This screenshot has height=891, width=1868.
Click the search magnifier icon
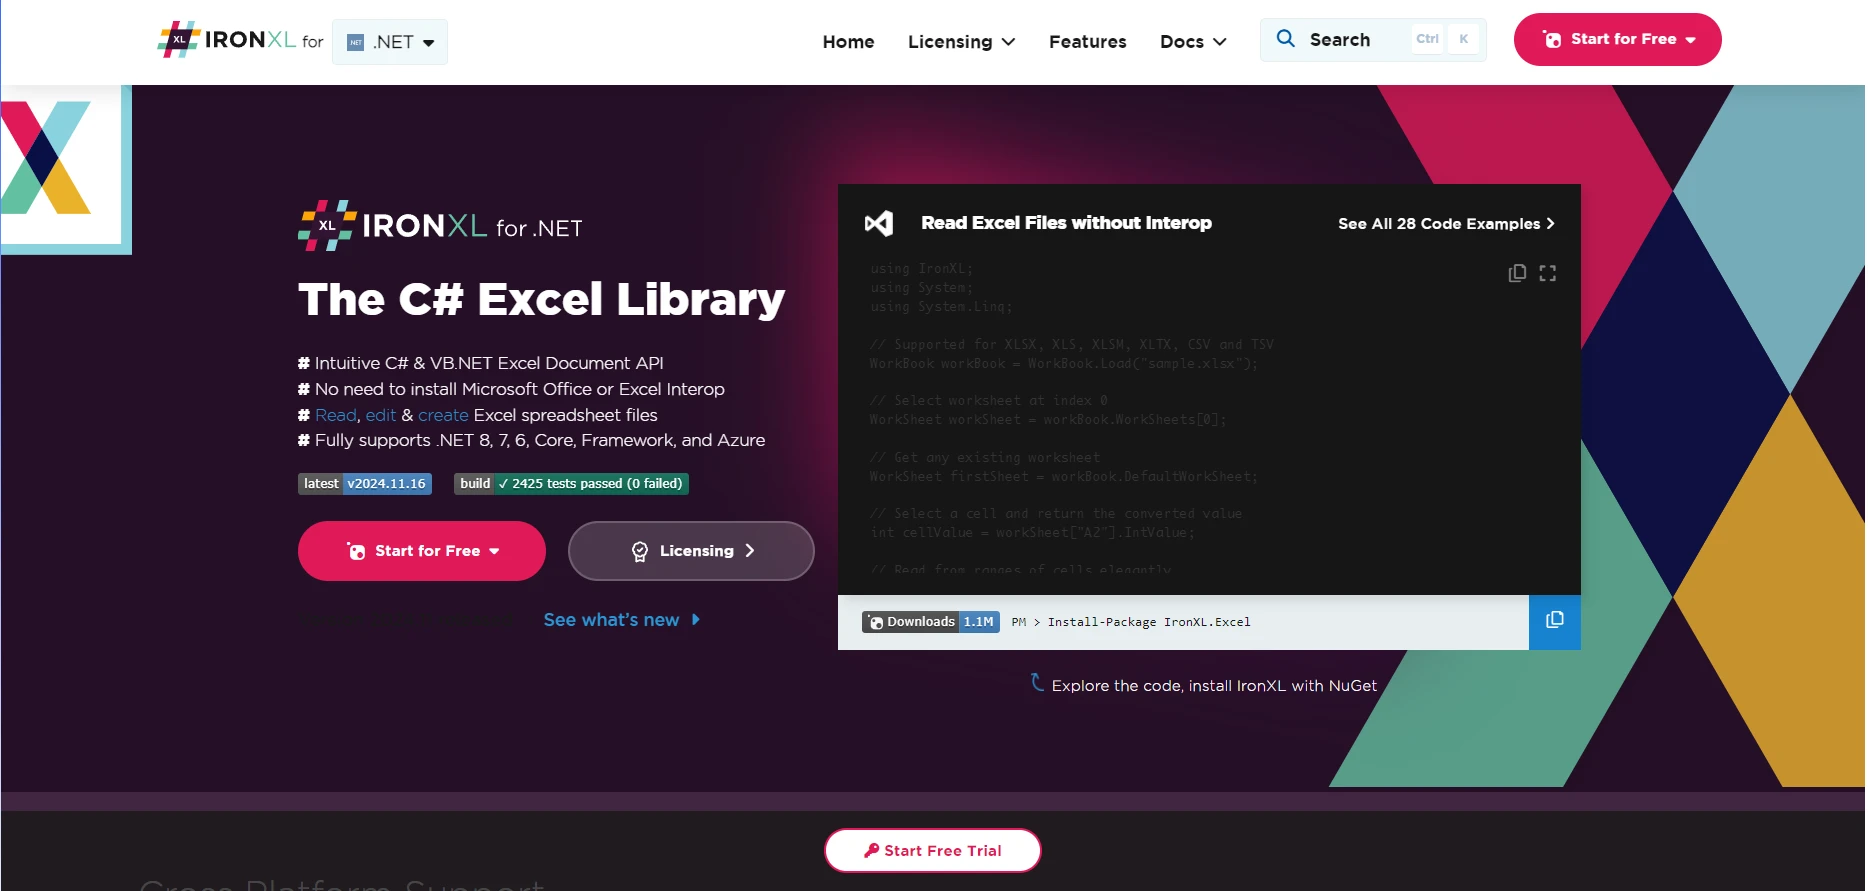[x=1286, y=39]
